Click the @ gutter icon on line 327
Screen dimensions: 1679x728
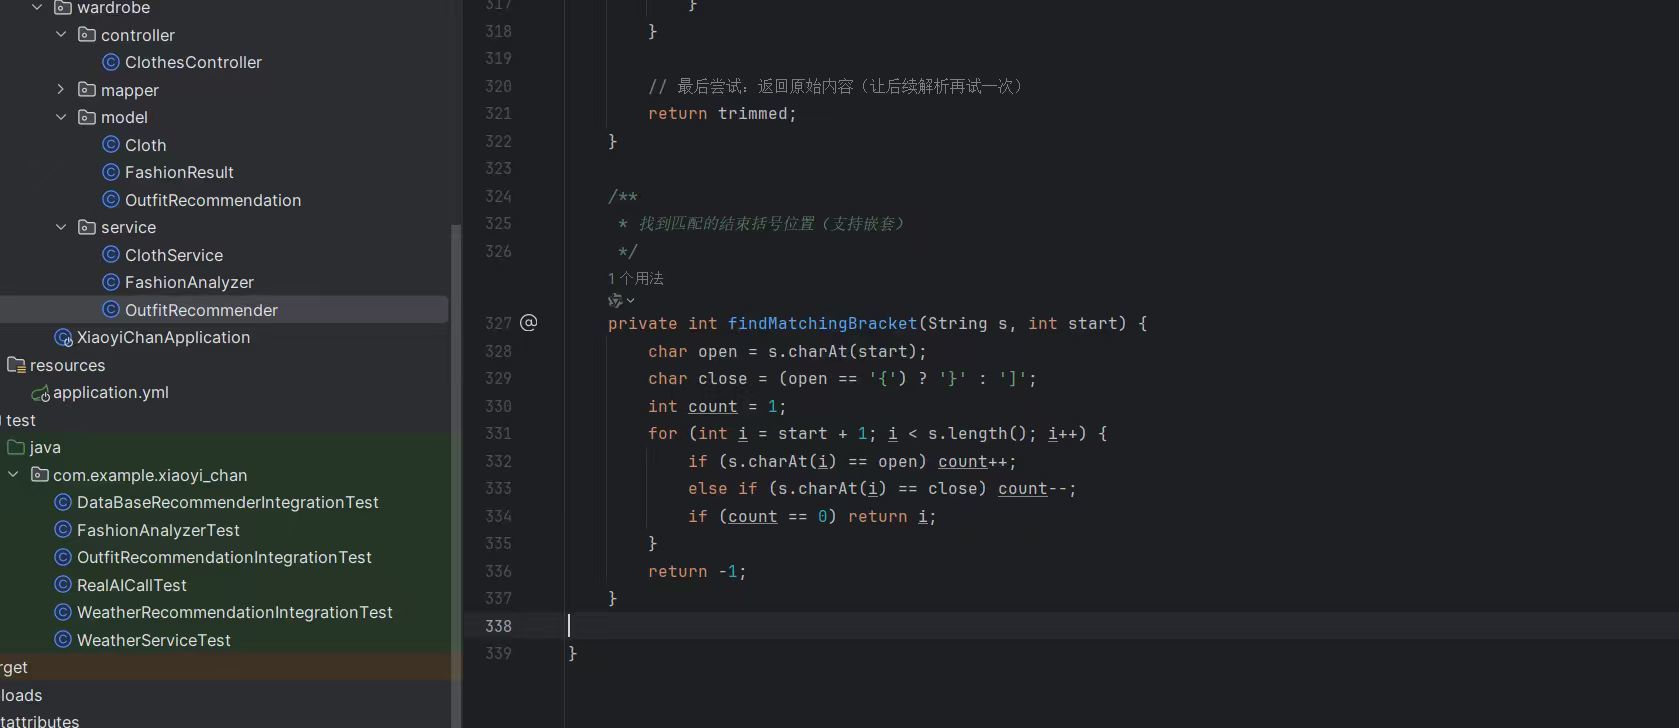click(x=529, y=322)
